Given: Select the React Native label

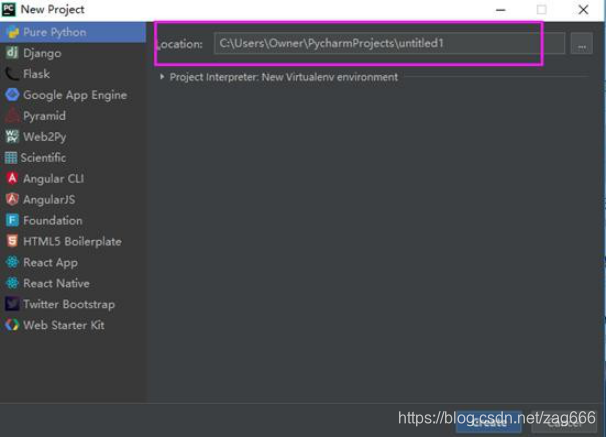Looking at the screenshot, I should tap(56, 283).
